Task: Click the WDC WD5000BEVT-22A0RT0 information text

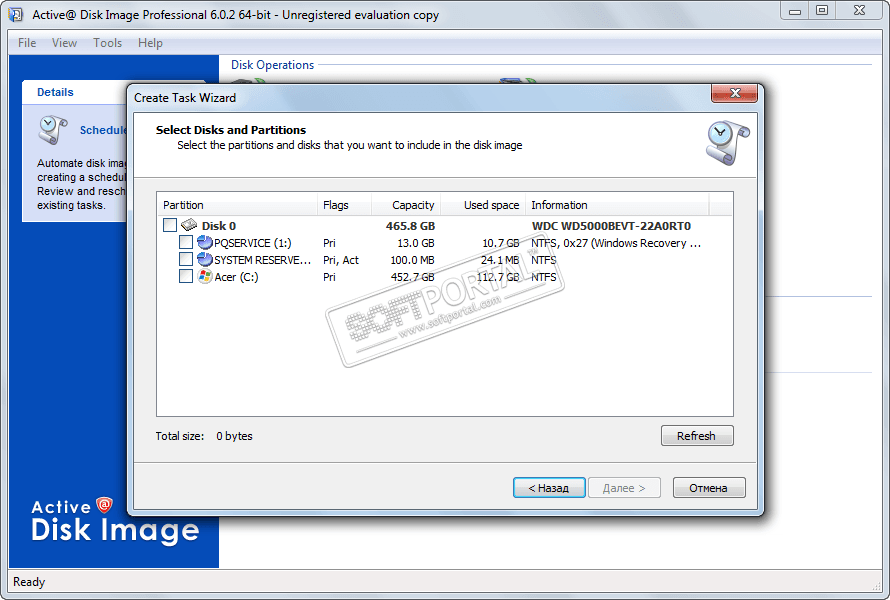Action: click(x=611, y=226)
